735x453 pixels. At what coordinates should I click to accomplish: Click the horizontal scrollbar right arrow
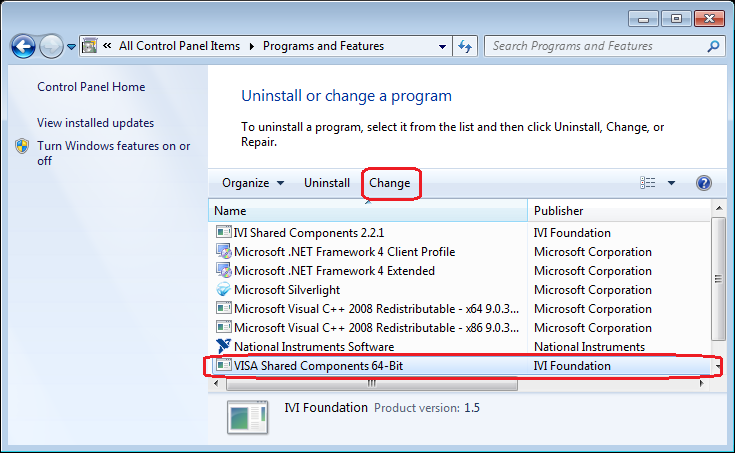pos(702,384)
